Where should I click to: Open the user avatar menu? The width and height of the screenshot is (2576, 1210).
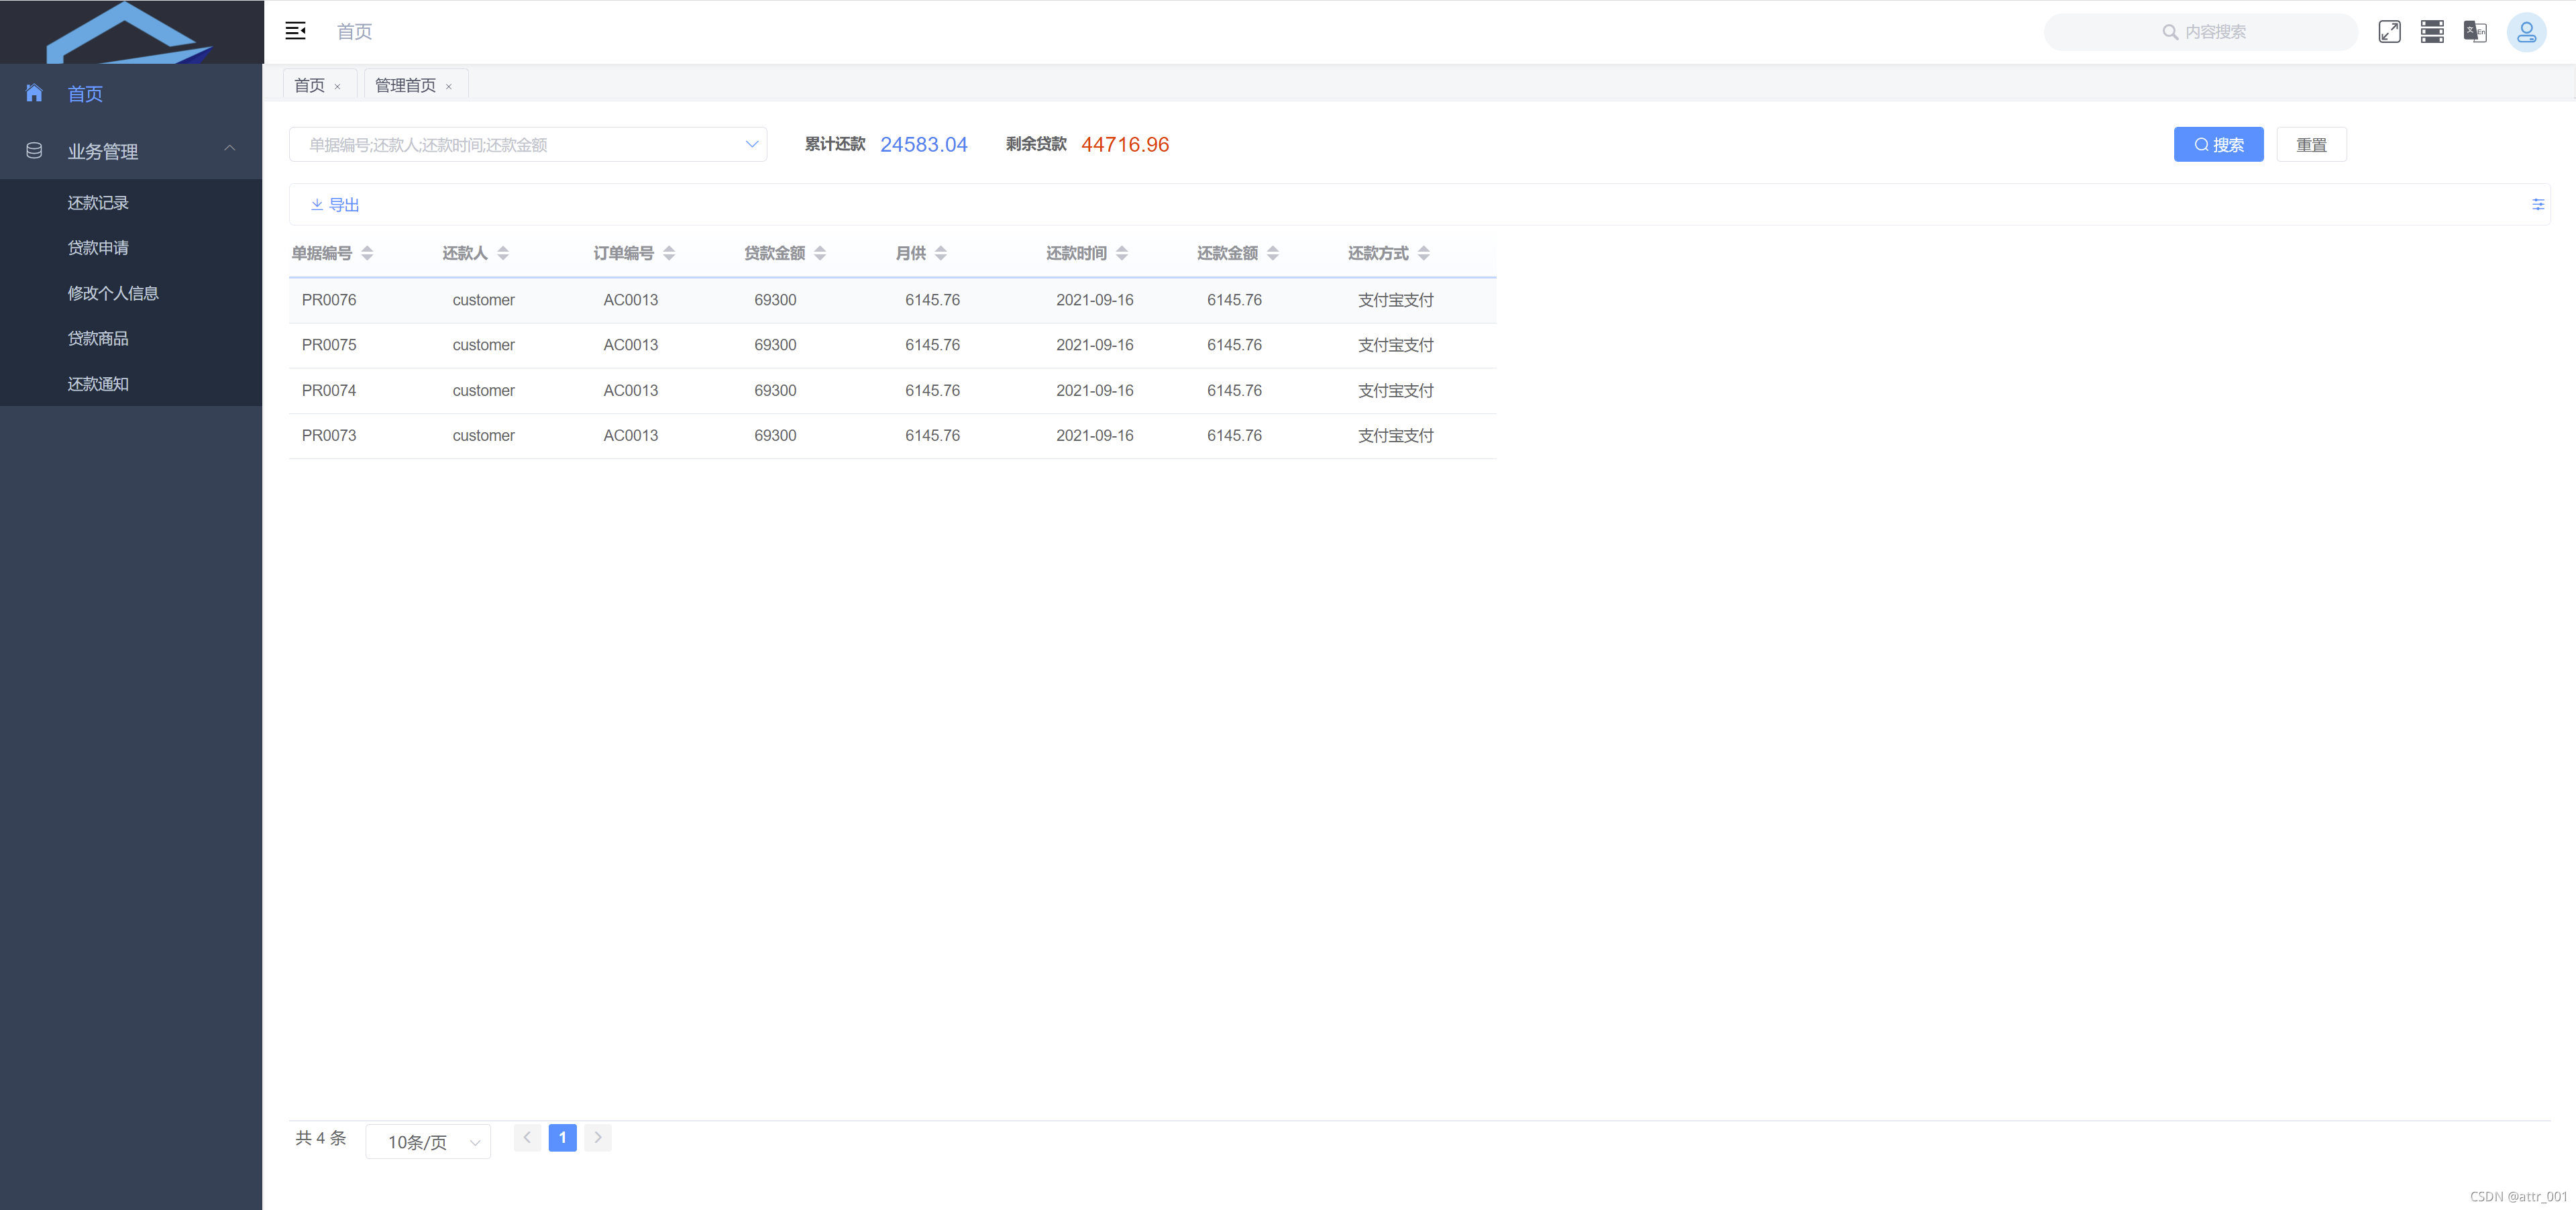pyautogui.click(x=2526, y=32)
